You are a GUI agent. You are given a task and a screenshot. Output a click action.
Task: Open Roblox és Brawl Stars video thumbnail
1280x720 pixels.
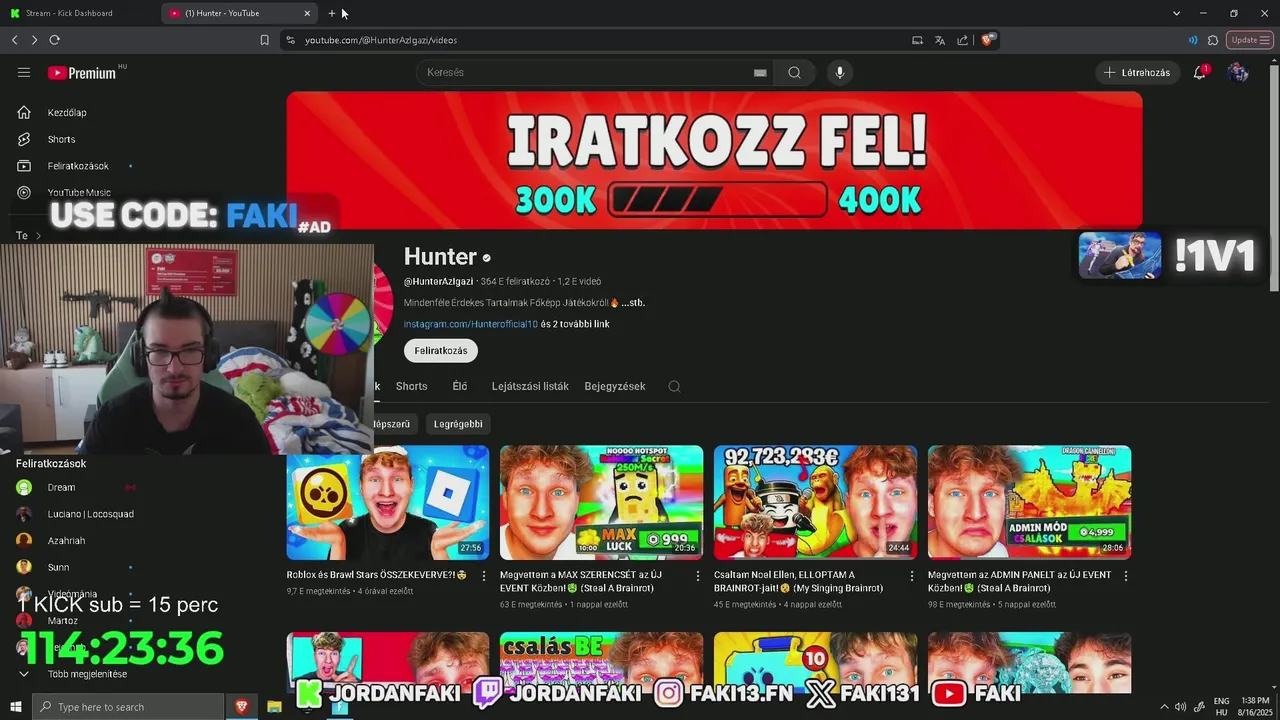pos(388,502)
